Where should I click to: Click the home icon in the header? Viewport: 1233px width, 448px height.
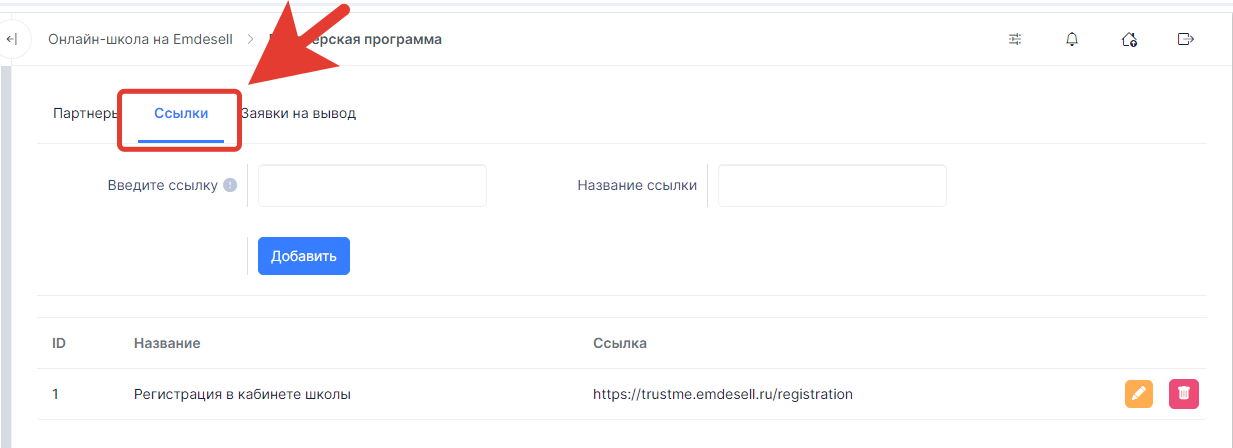click(1129, 39)
